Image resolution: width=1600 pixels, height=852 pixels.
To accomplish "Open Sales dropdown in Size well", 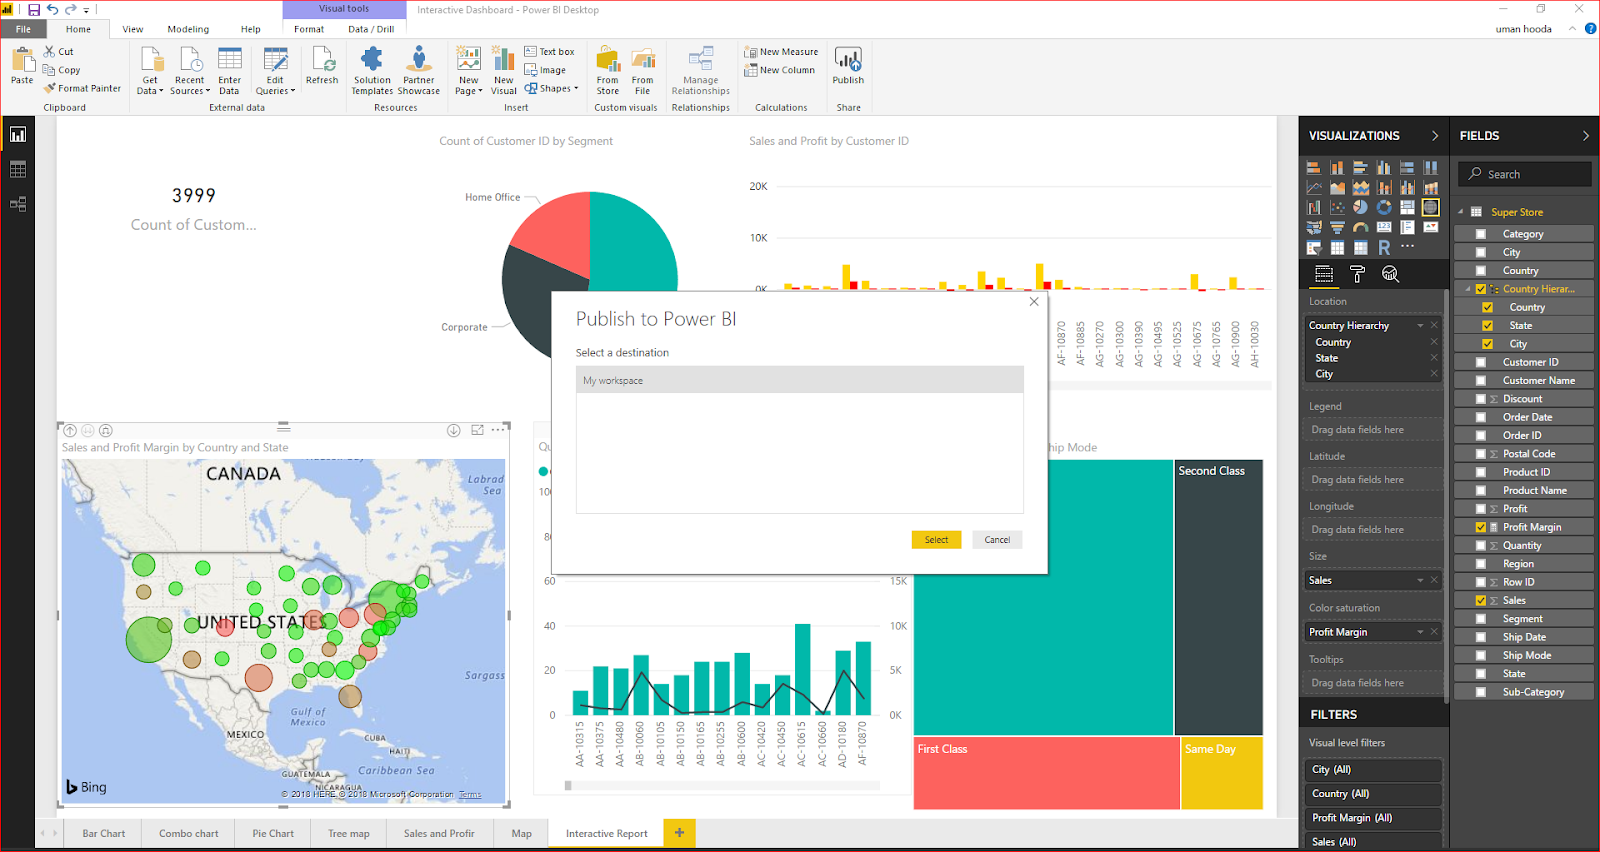I will [1420, 580].
